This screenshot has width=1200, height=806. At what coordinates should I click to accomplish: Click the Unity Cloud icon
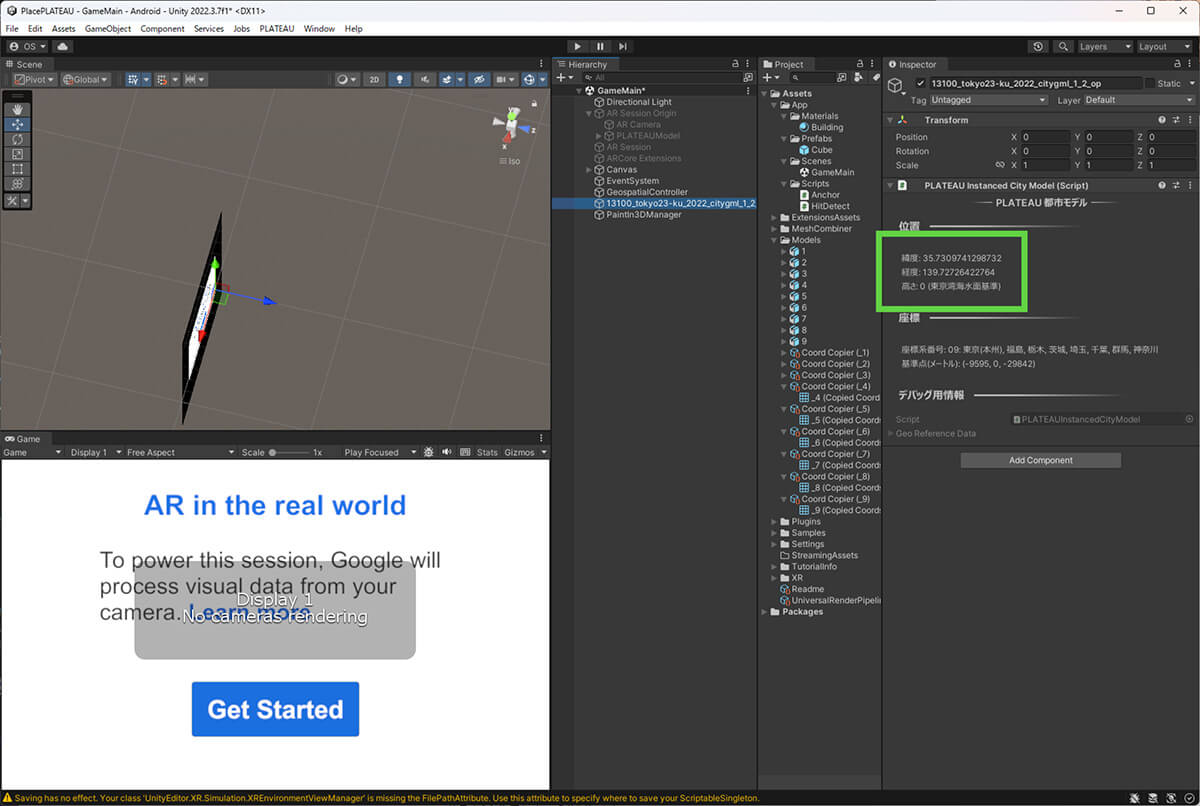[x=63, y=46]
